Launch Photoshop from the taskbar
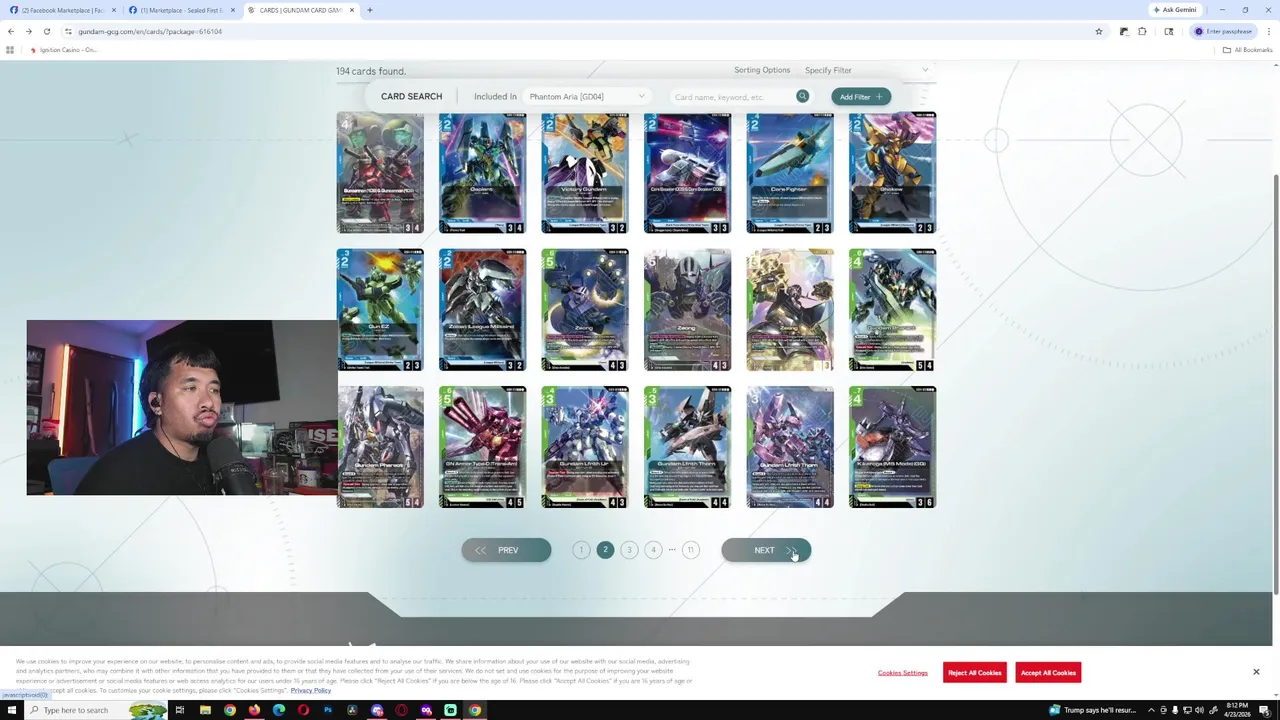The height and width of the screenshot is (720, 1280). pyautogui.click(x=328, y=710)
